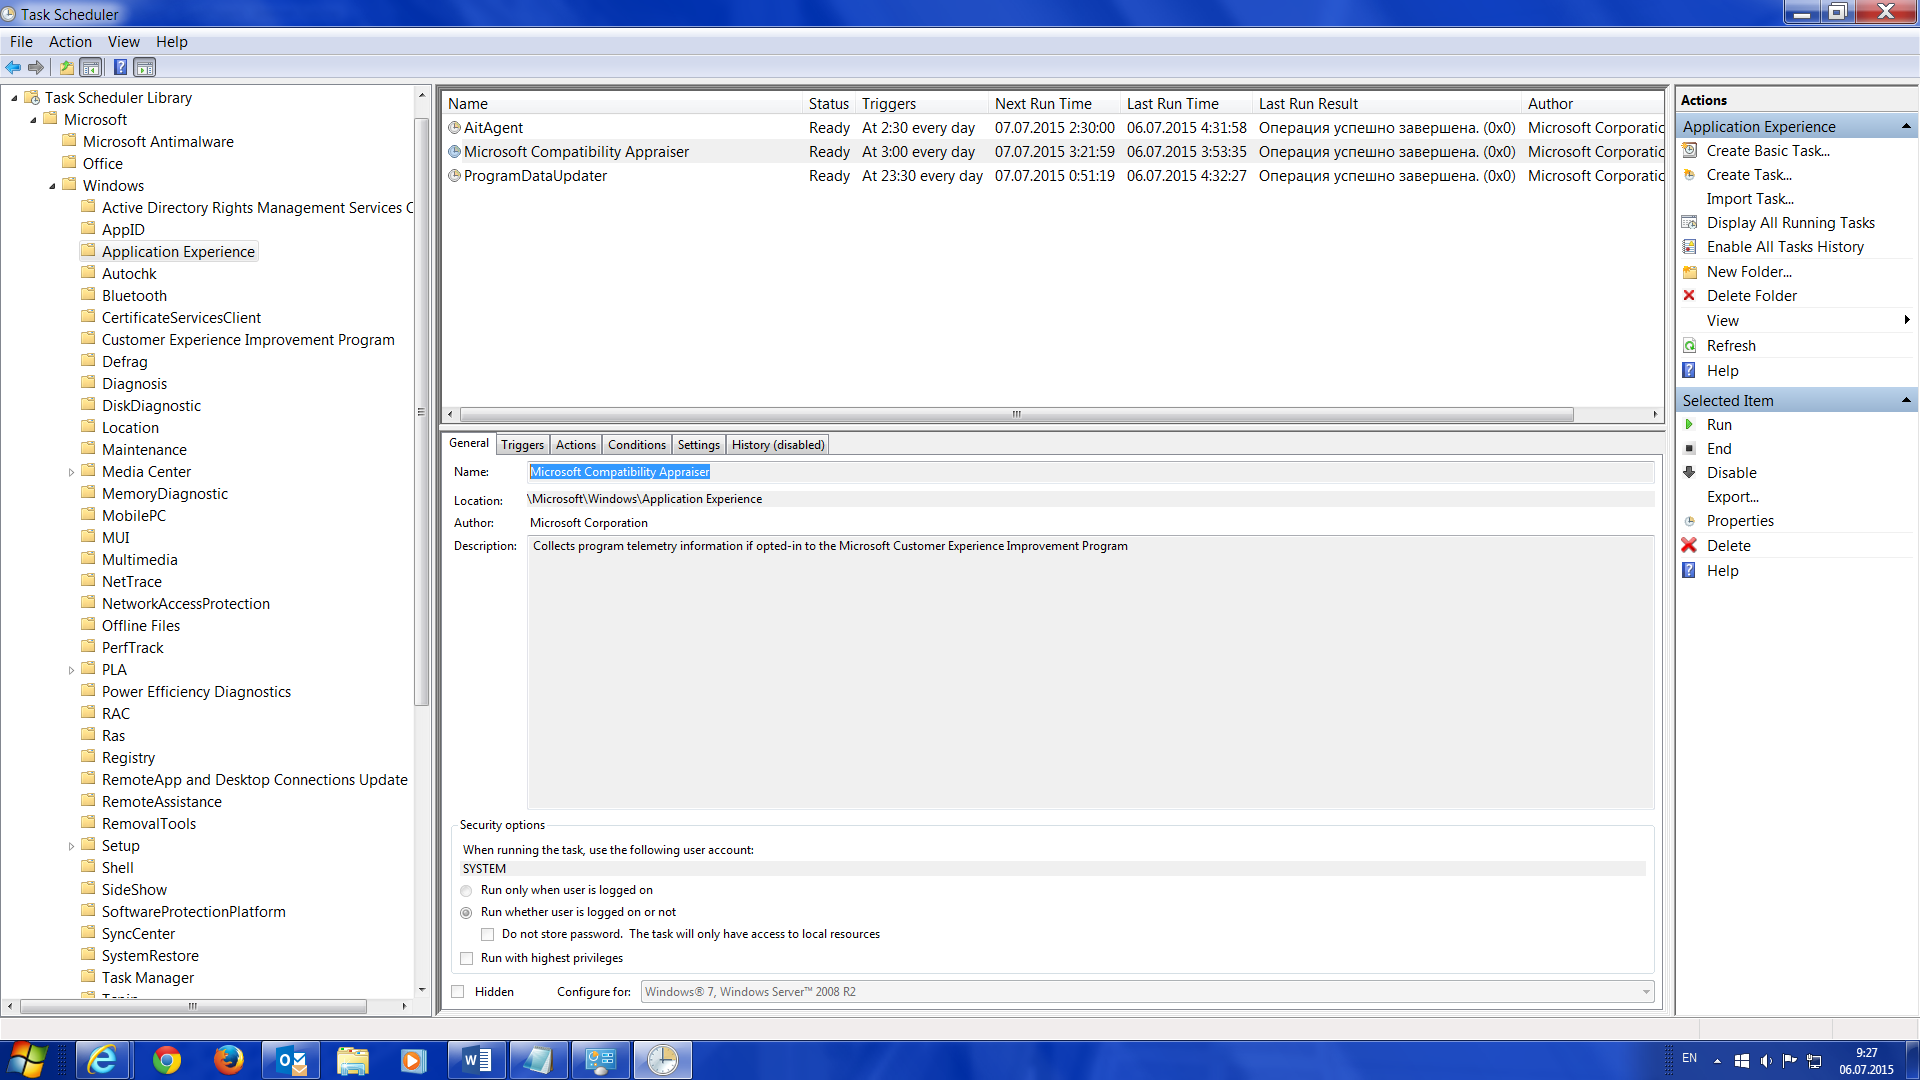The height and width of the screenshot is (1080, 1920).
Task: Toggle the Do not store password checkbox
Action: point(488,934)
